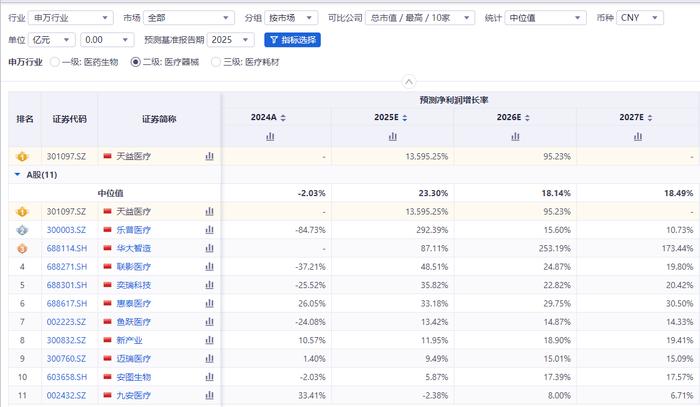The height and width of the screenshot is (407, 700).
Task: Collapse the A股(11) group
Action: pyautogui.click(x=17, y=174)
